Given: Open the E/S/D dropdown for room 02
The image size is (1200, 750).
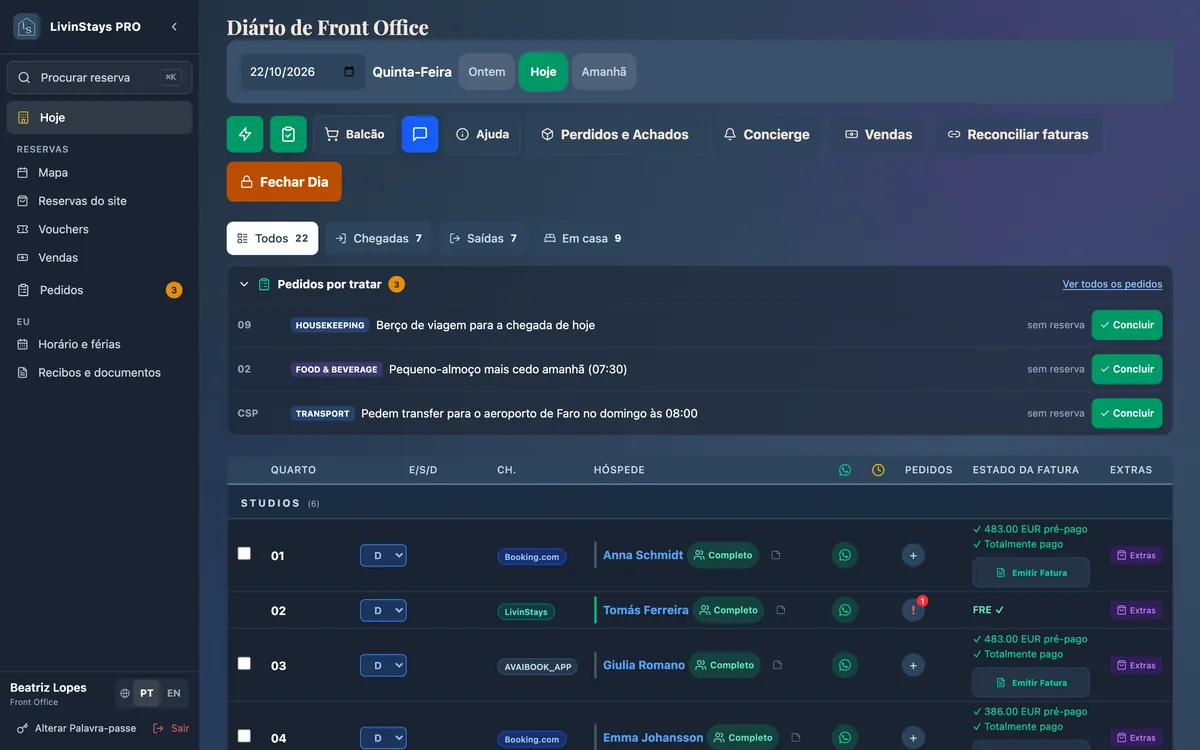Looking at the screenshot, I should tap(383, 610).
